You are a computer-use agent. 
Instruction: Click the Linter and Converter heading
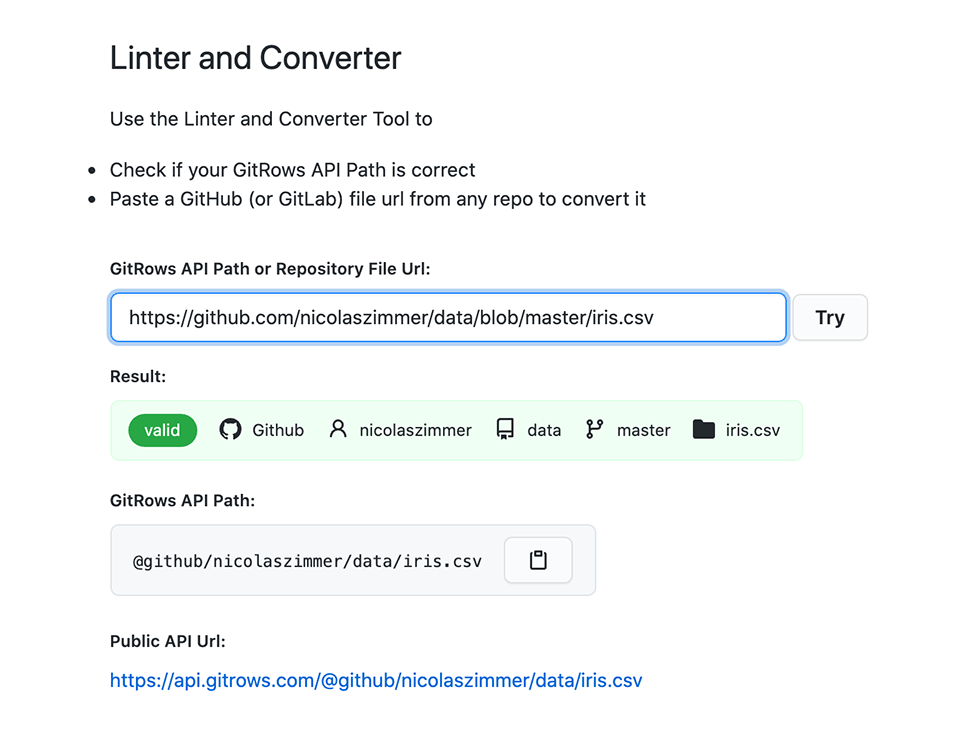point(256,57)
